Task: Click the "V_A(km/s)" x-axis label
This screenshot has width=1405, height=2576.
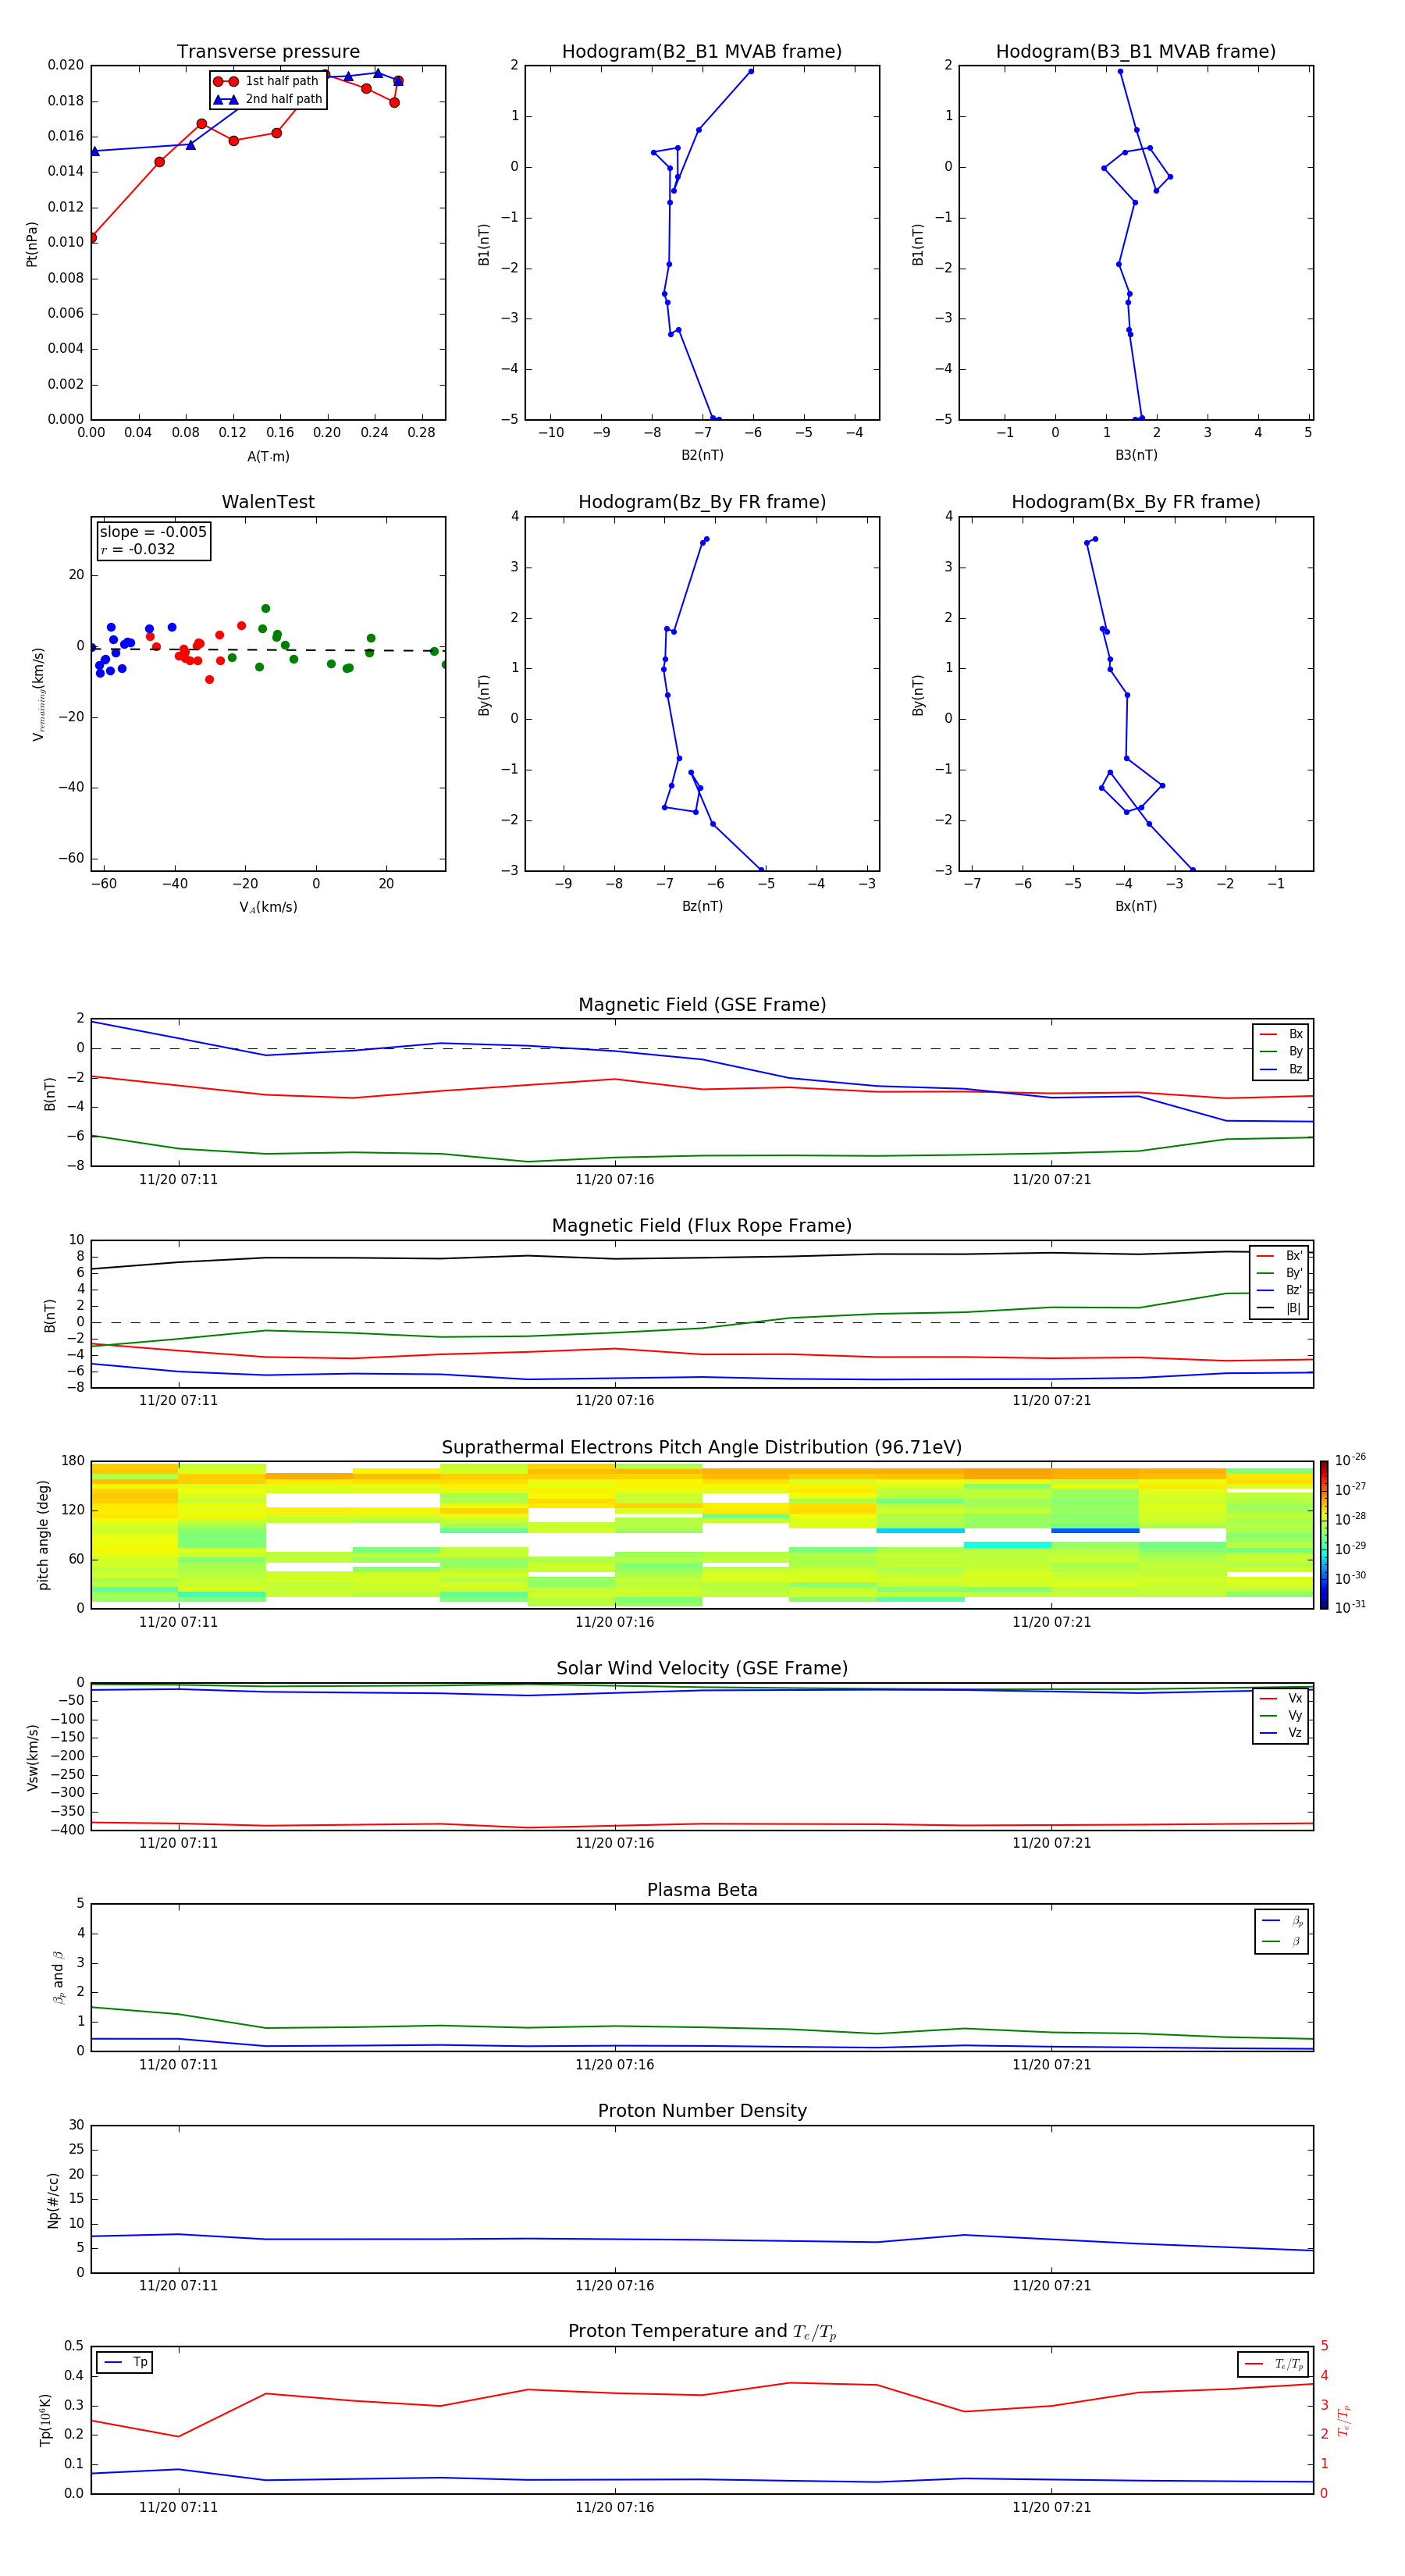Action: coord(268,908)
